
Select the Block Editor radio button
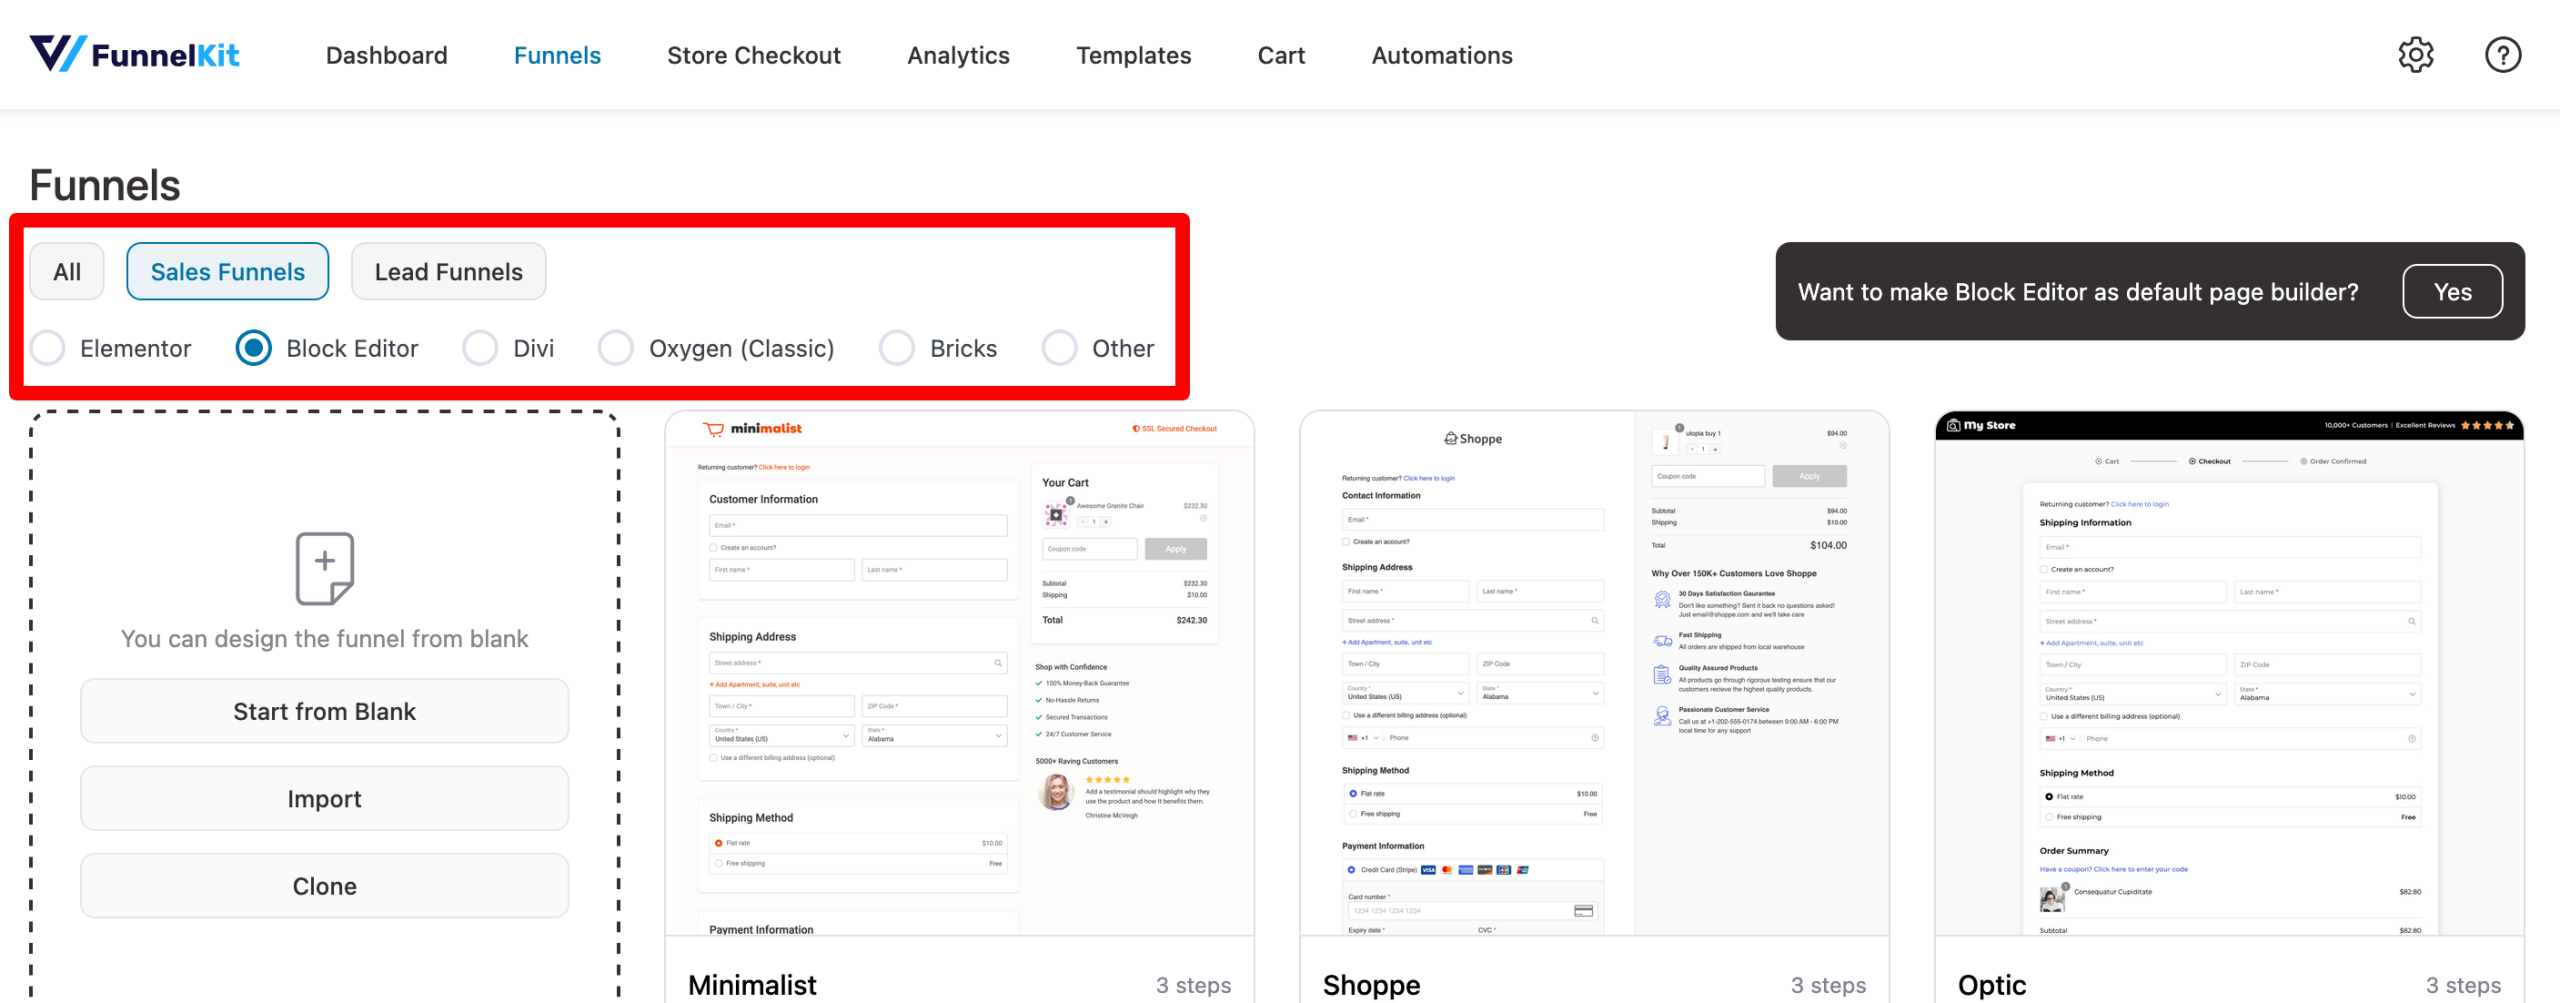[253, 348]
